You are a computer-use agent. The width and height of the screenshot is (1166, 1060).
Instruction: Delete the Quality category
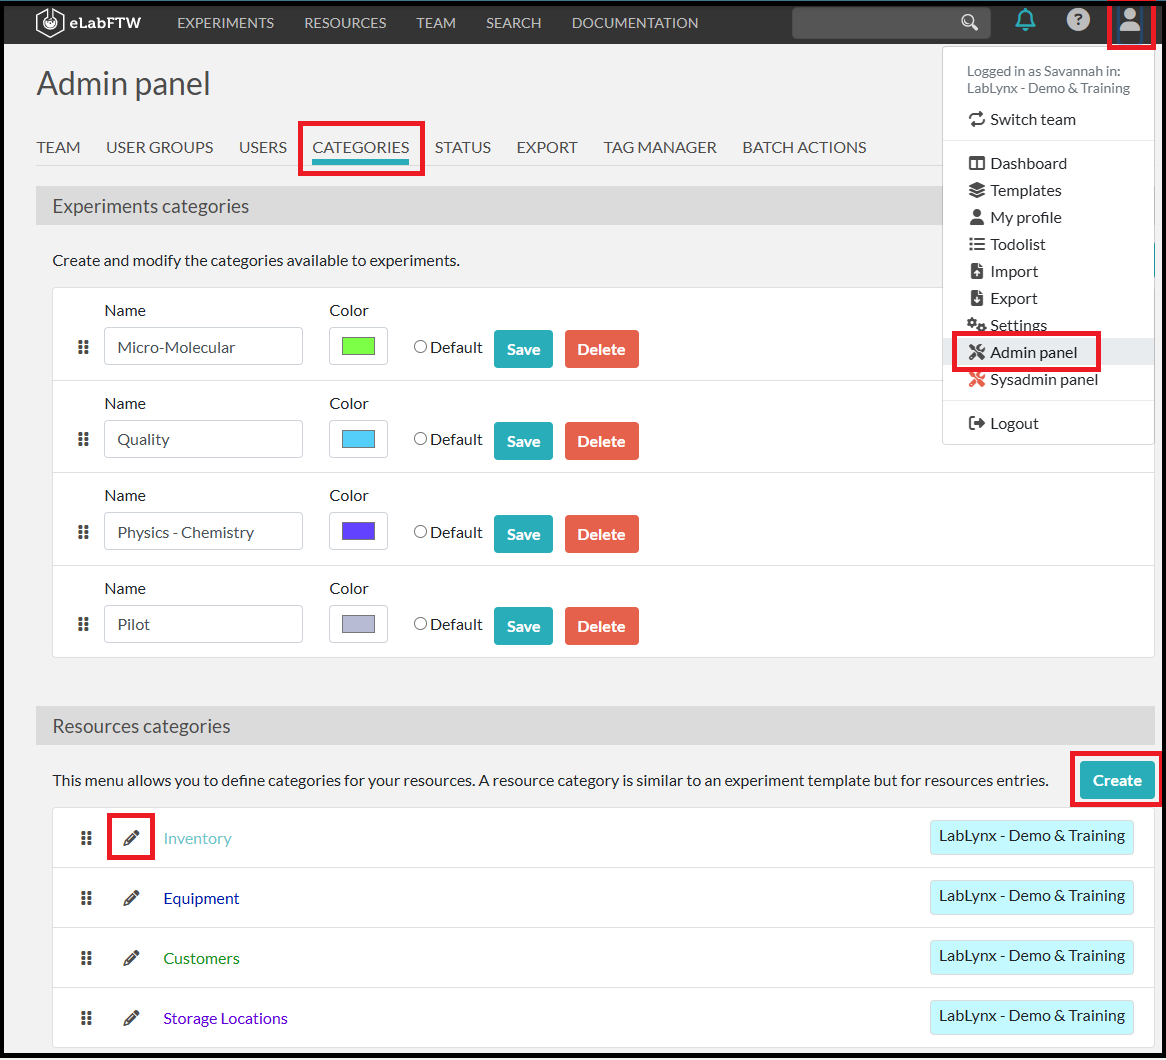coord(601,441)
